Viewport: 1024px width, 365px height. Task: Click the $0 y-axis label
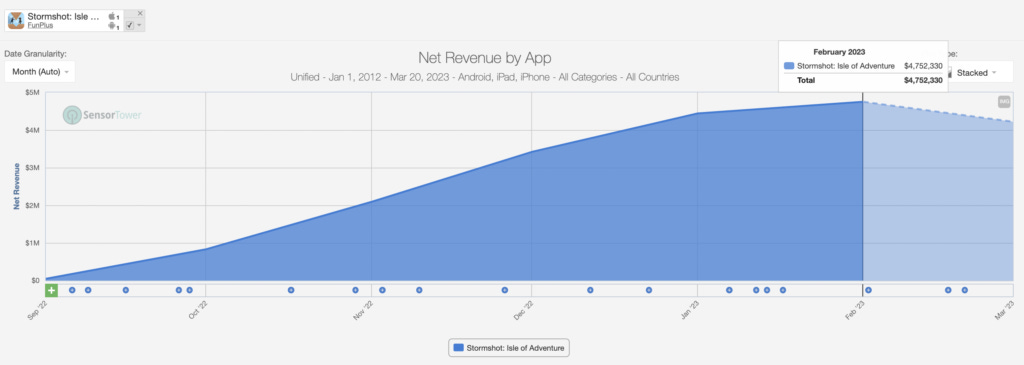[35, 281]
